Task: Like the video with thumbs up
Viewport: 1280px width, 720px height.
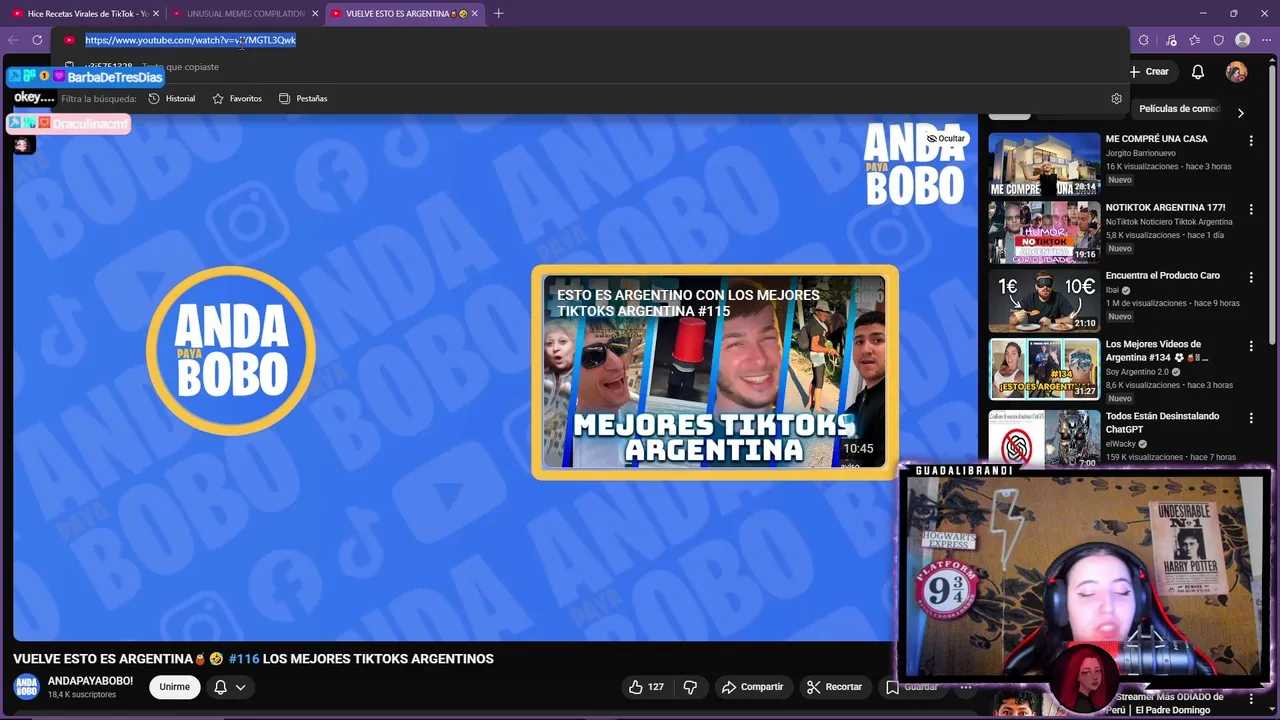Action: [645, 687]
